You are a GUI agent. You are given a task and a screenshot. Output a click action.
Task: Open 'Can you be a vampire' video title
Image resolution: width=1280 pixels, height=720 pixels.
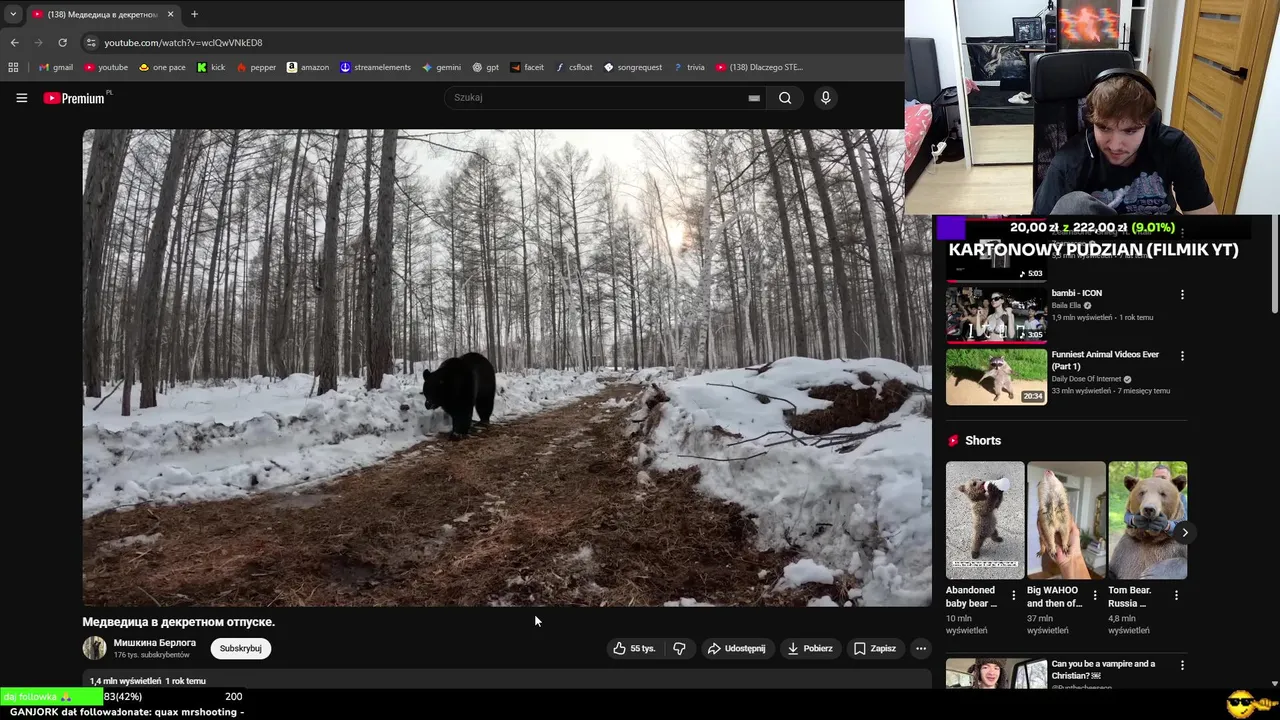pos(1103,669)
